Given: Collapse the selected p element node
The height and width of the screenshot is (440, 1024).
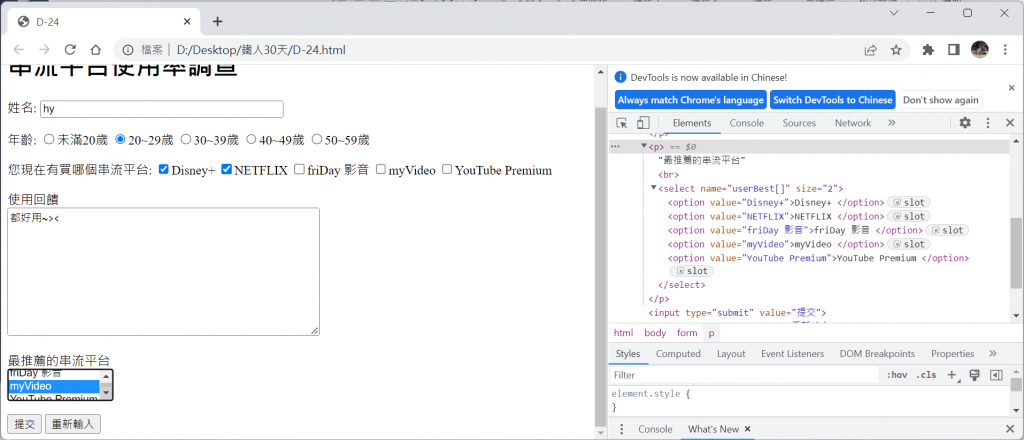Looking at the screenshot, I should click(644, 147).
